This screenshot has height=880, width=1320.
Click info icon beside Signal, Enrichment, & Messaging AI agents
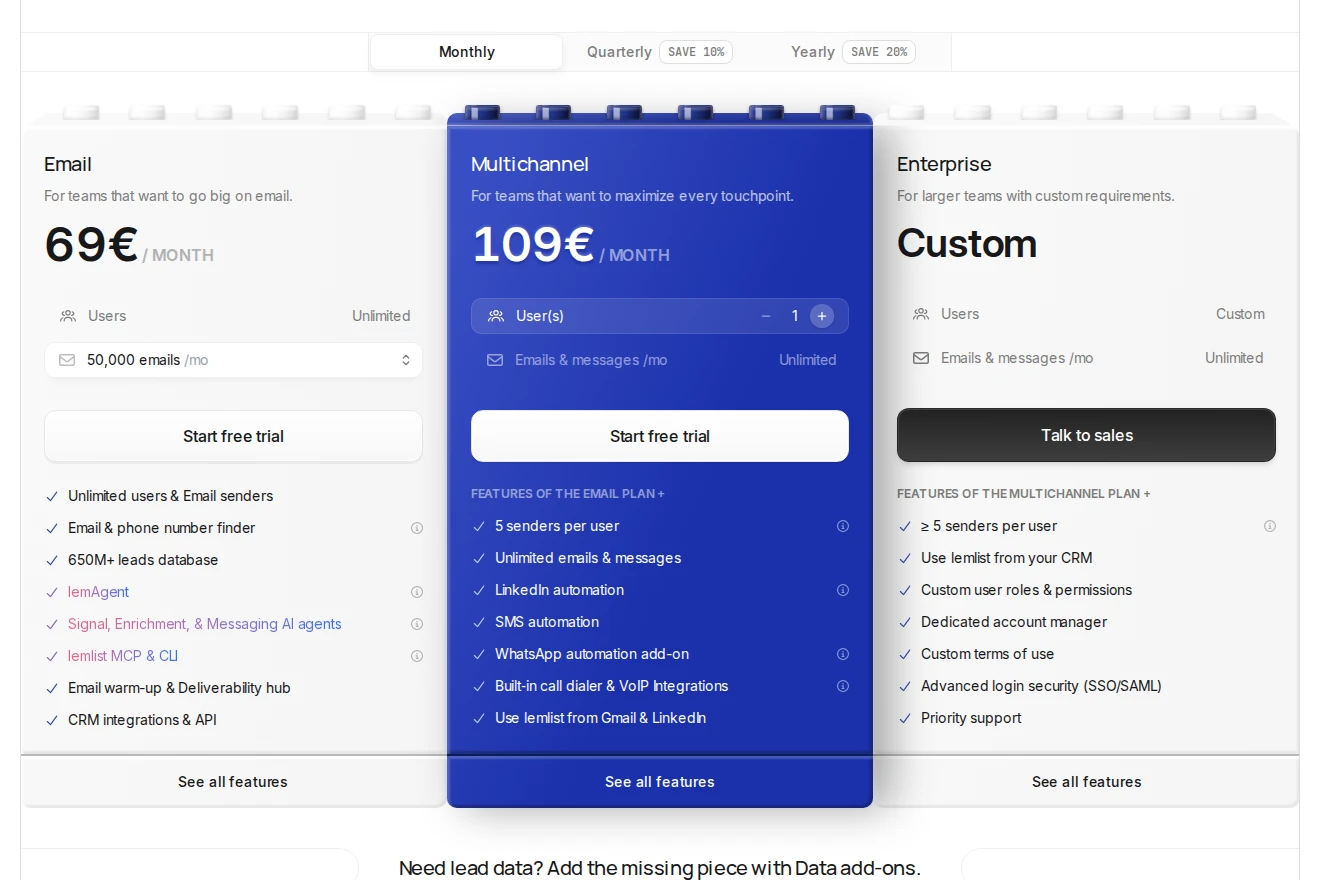417,624
